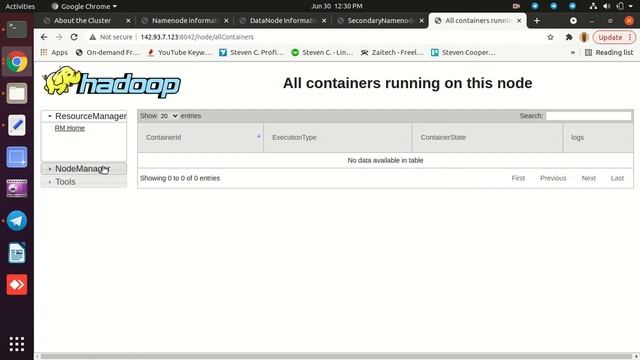Open the Activities overview
This screenshot has height=360, width=640.
[20, 6]
